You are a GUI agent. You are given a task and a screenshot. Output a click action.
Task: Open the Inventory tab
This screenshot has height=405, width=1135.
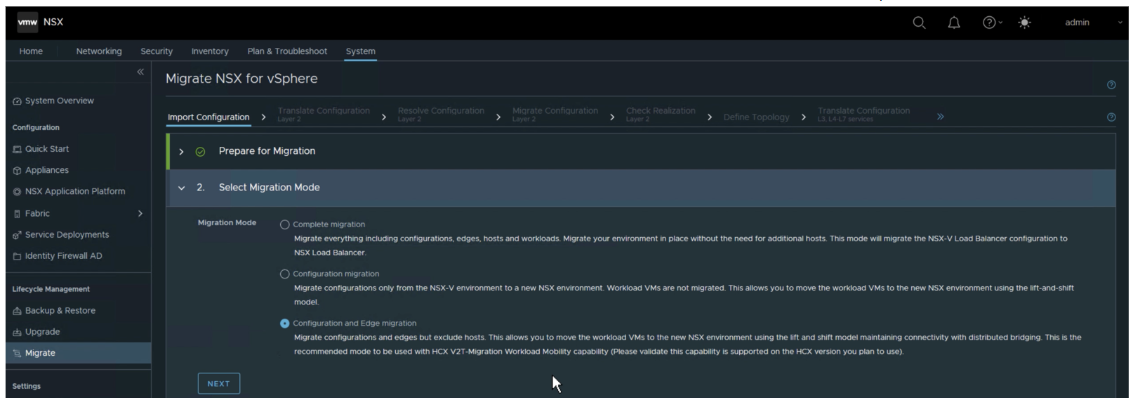(x=210, y=51)
